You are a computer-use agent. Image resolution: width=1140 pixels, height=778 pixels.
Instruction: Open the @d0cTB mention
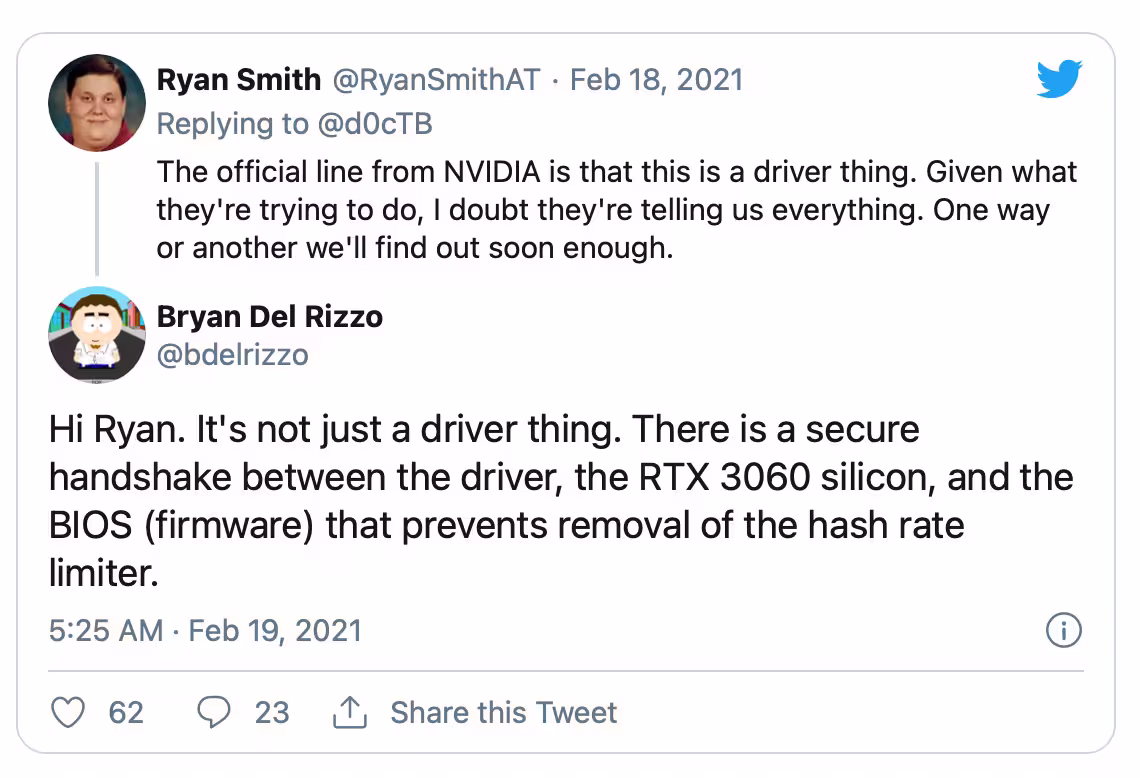pyautogui.click(x=374, y=124)
